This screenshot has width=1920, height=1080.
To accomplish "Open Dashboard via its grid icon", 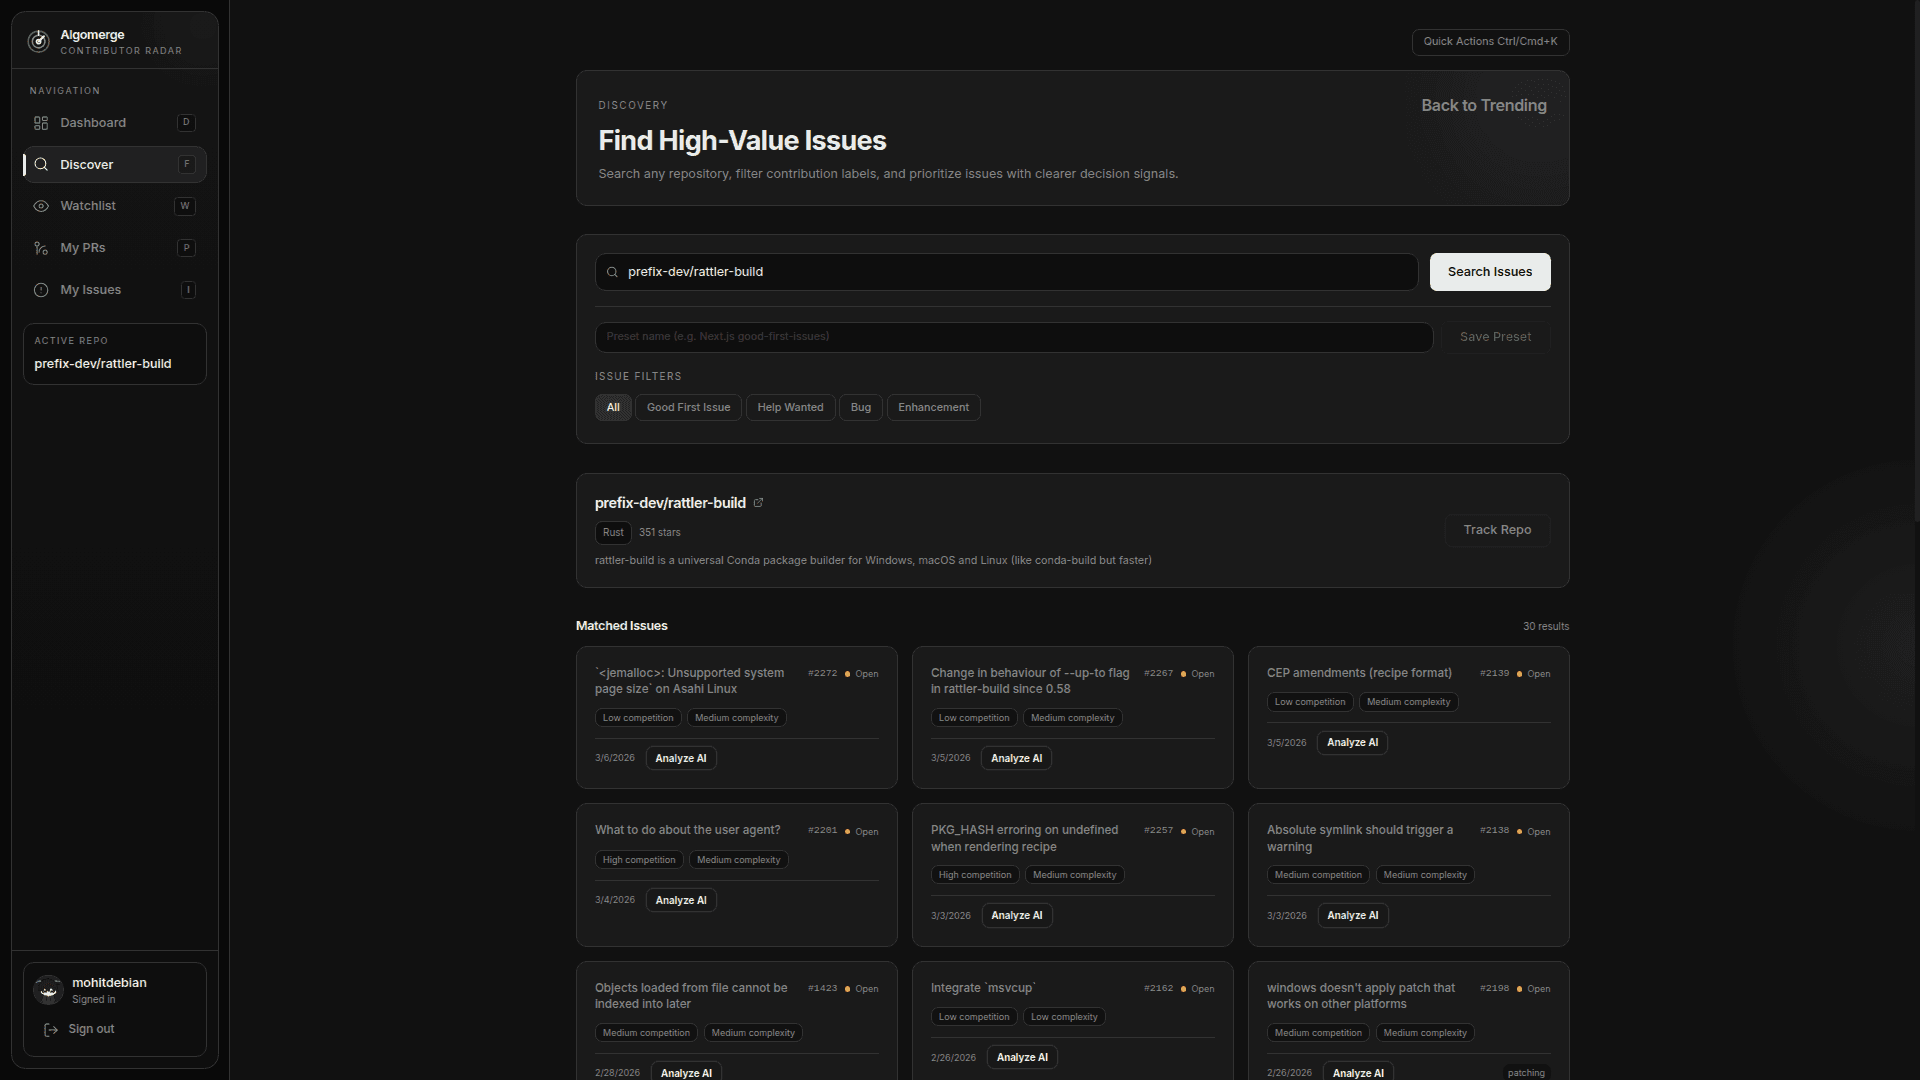I will [41, 123].
